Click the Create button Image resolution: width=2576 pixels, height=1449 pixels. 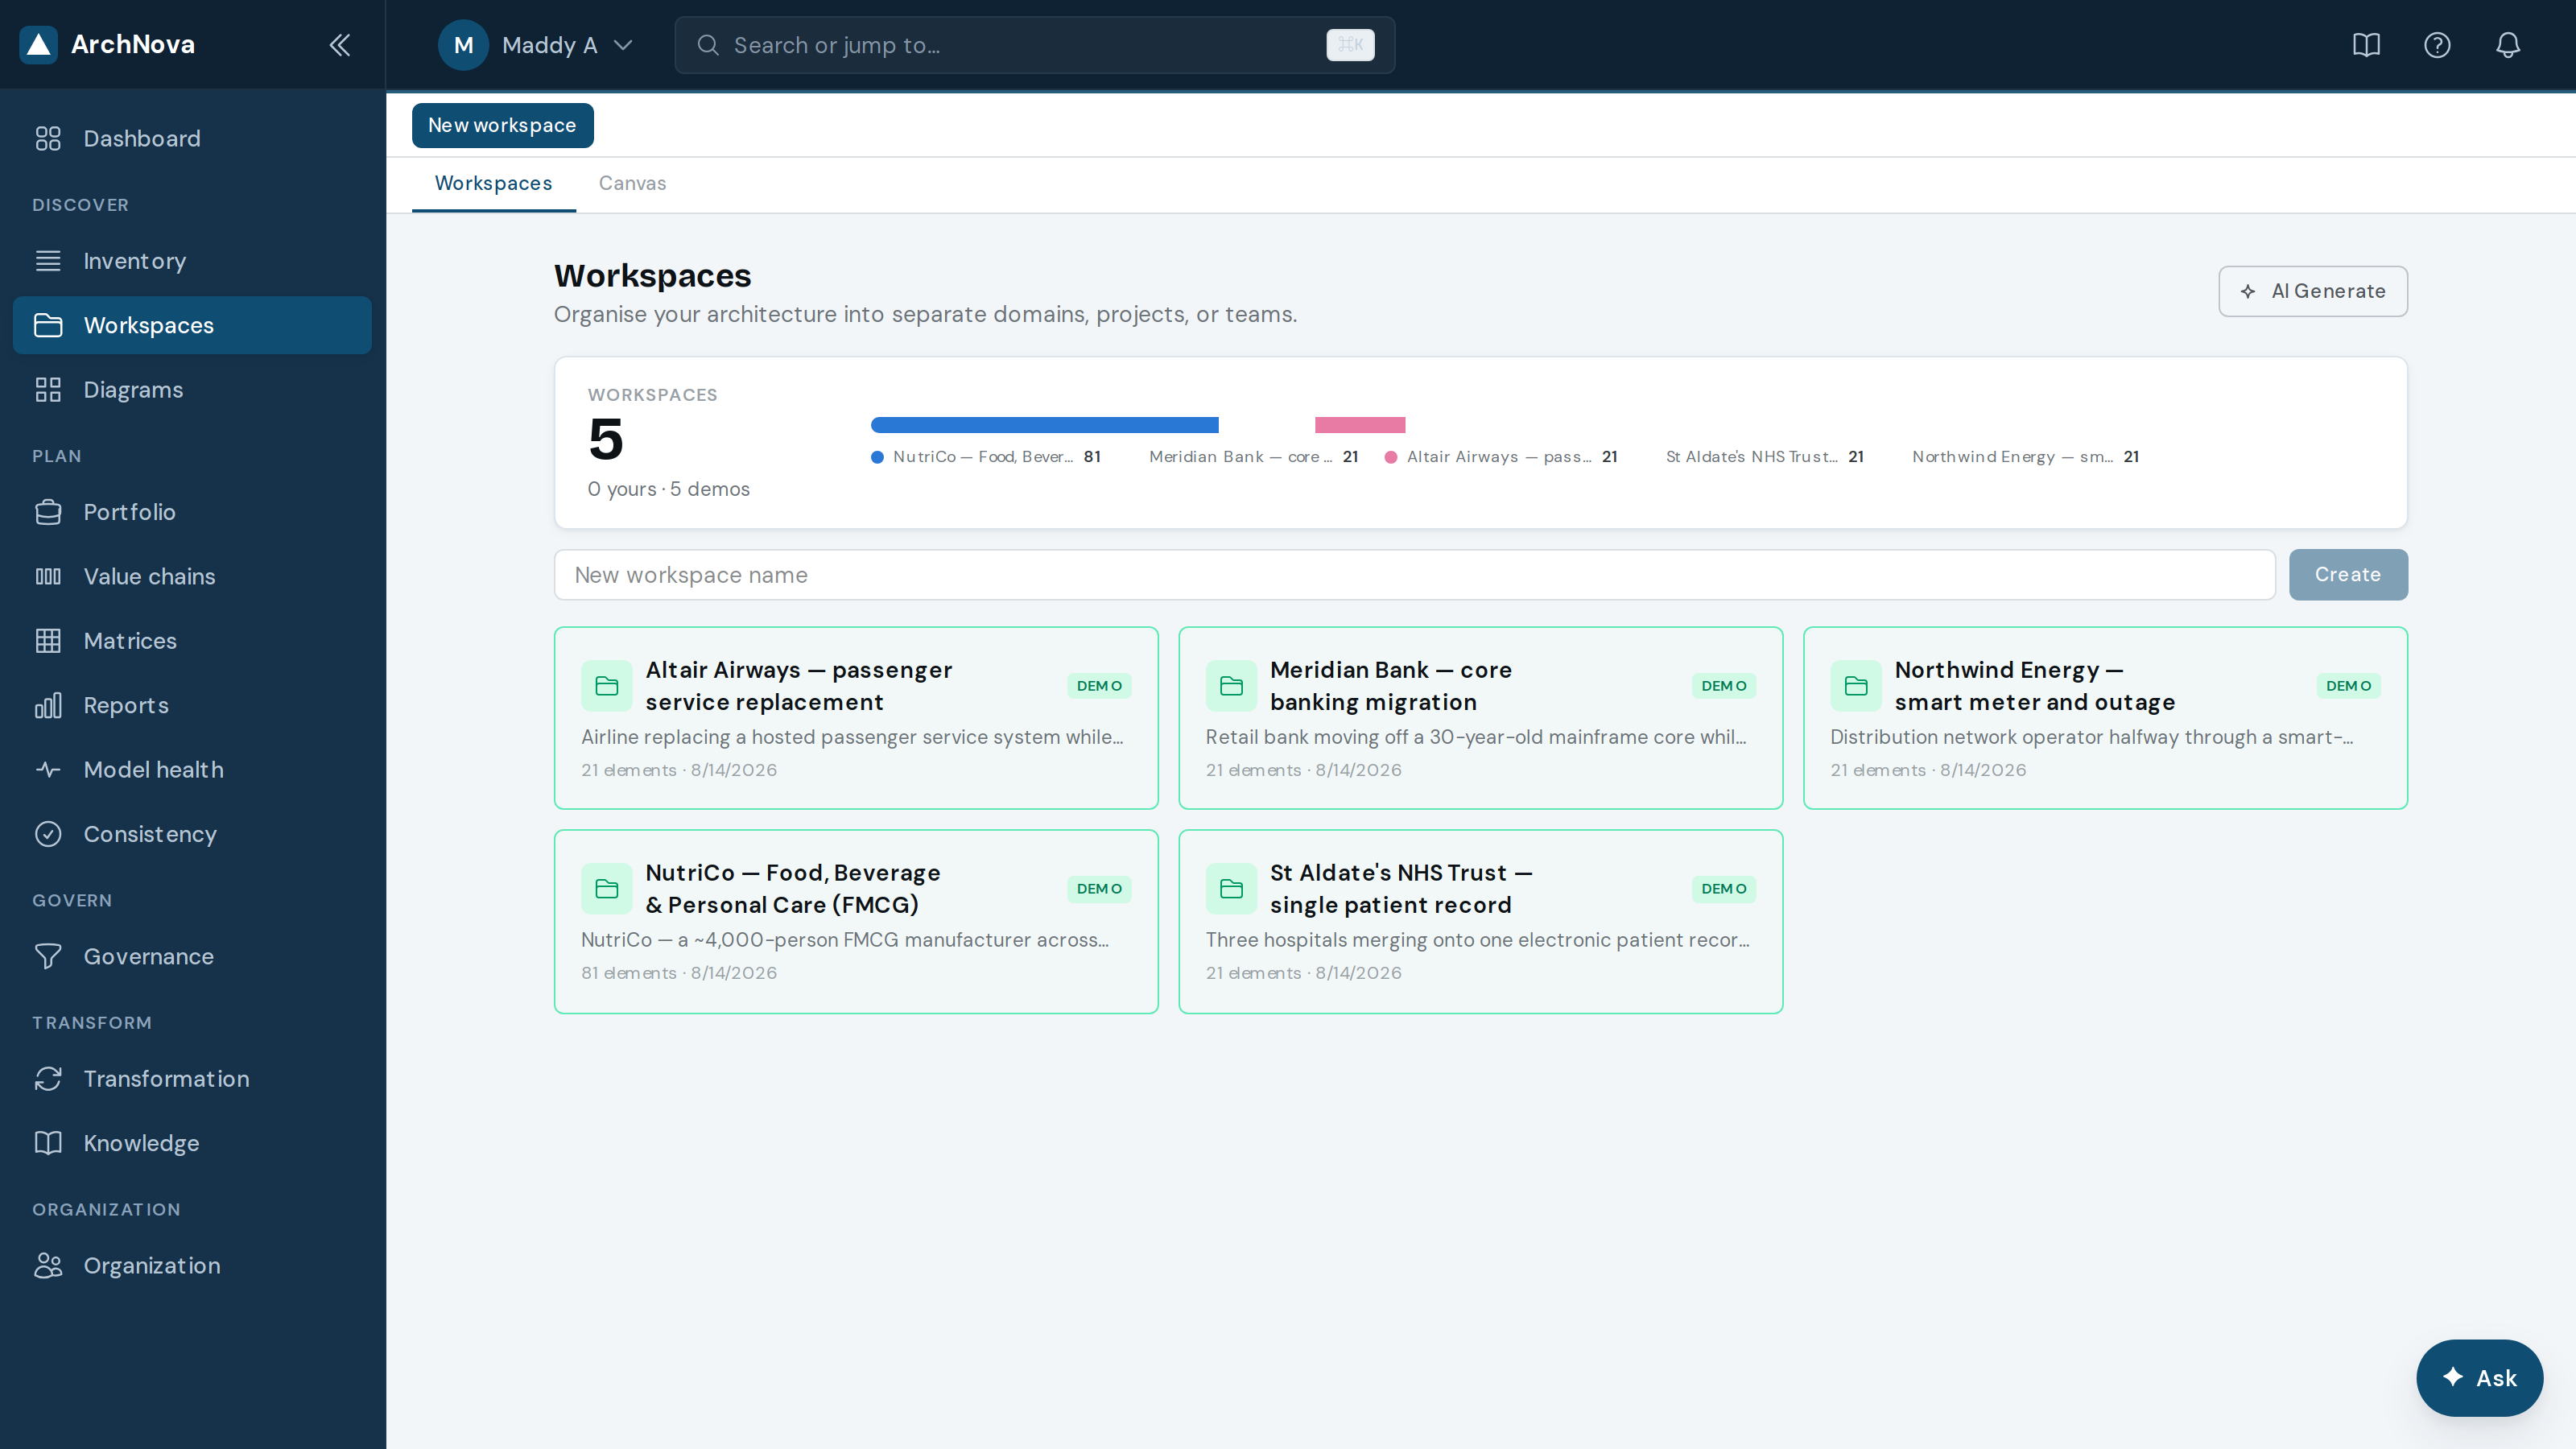click(x=2348, y=575)
